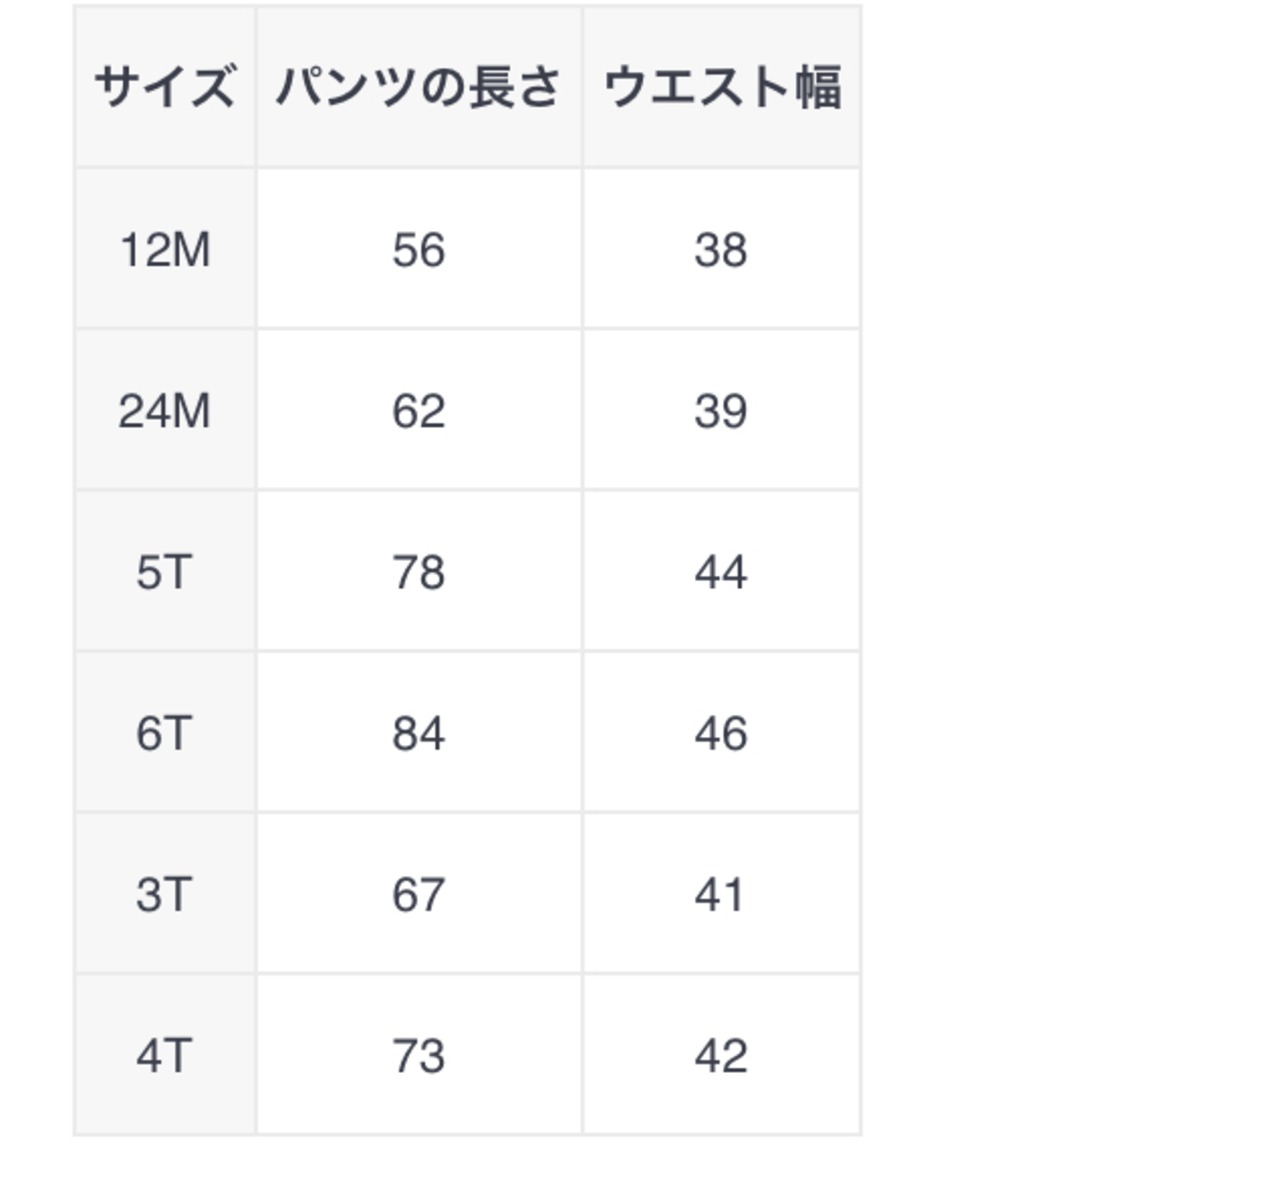
Task: Click waist width value 46
Action: 721,733
